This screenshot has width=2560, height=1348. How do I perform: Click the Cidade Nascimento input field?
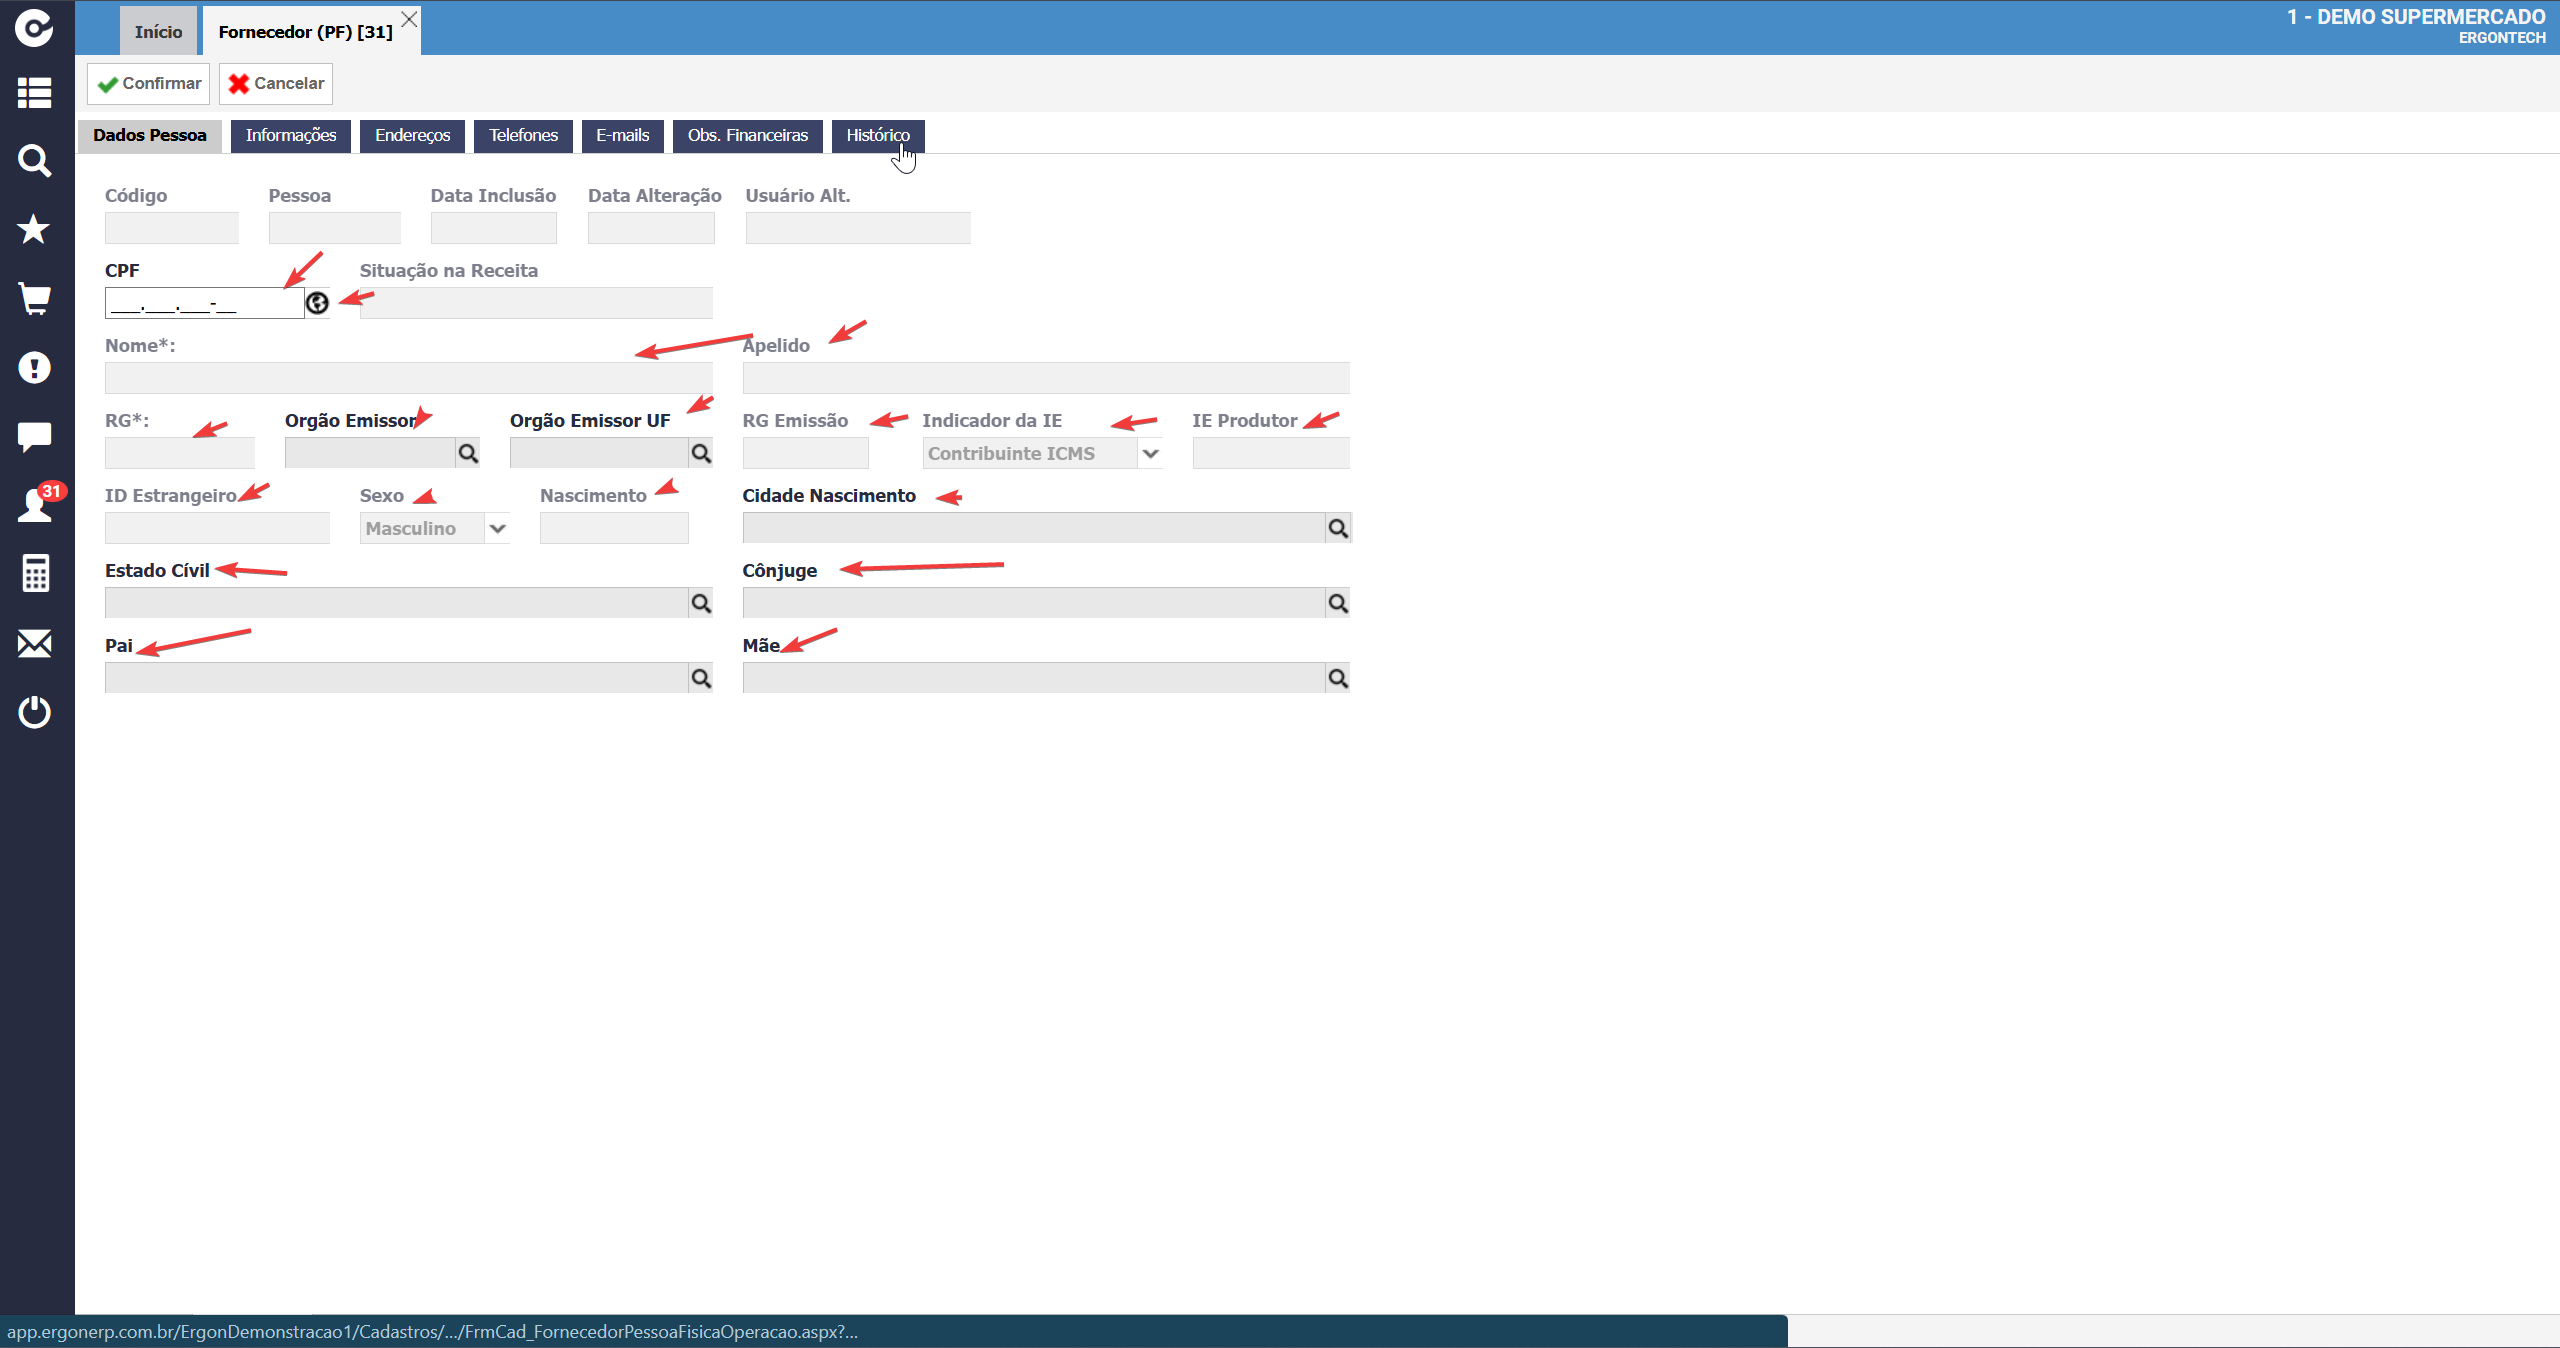(1034, 528)
